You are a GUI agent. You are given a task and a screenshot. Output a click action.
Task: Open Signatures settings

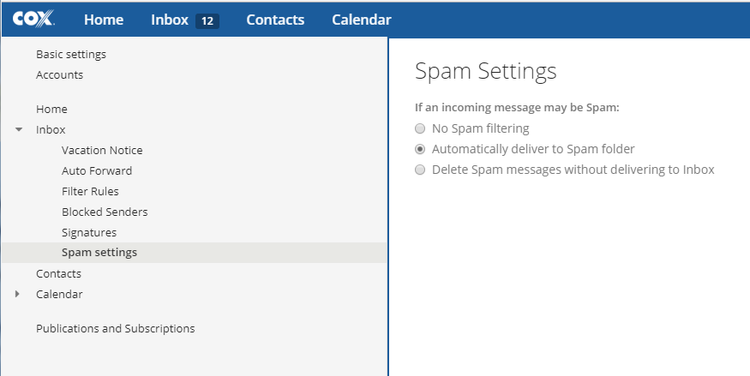[x=89, y=232]
